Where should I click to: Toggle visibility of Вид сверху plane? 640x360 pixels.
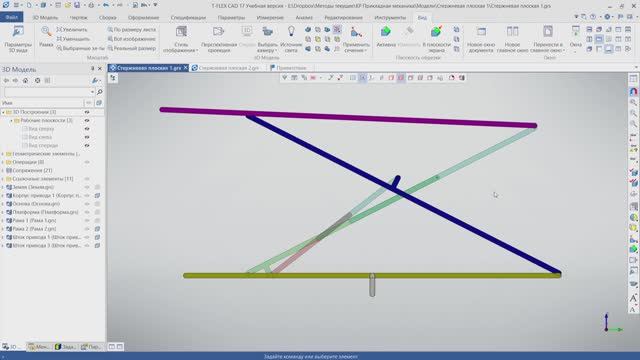click(x=87, y=129)
